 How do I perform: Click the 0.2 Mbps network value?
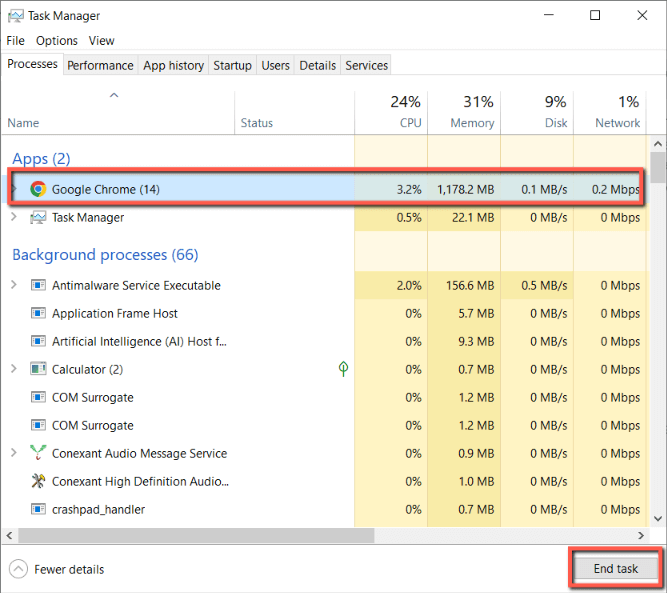pyautogui.click(x=616, y=189)
